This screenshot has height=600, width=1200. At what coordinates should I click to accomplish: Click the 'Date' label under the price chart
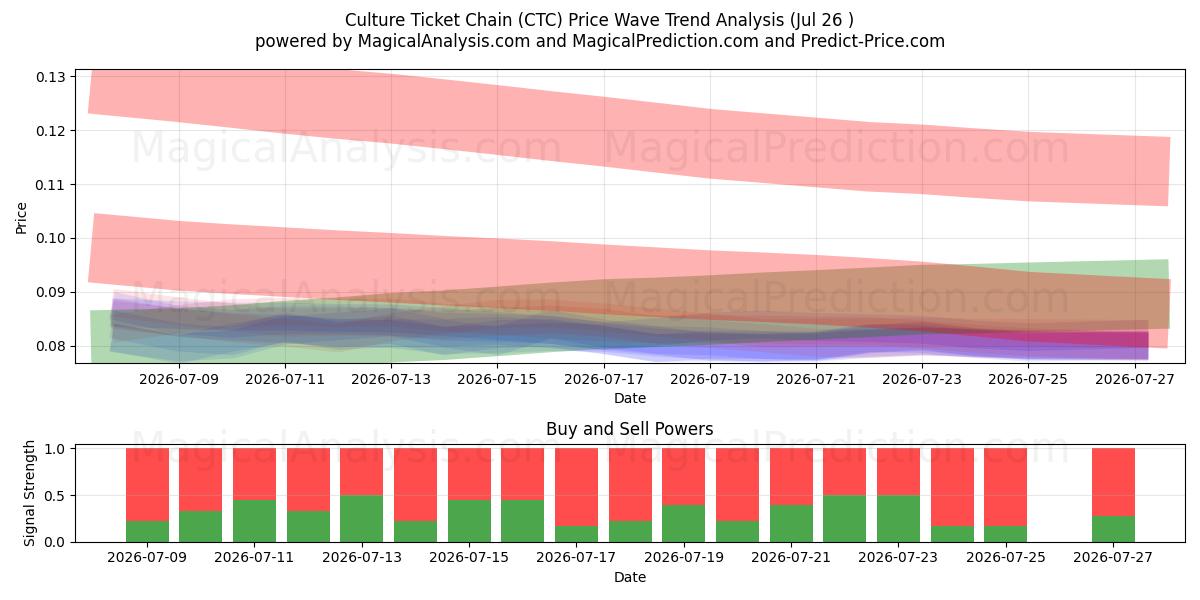pyautogui.click(x=630, y=398)
